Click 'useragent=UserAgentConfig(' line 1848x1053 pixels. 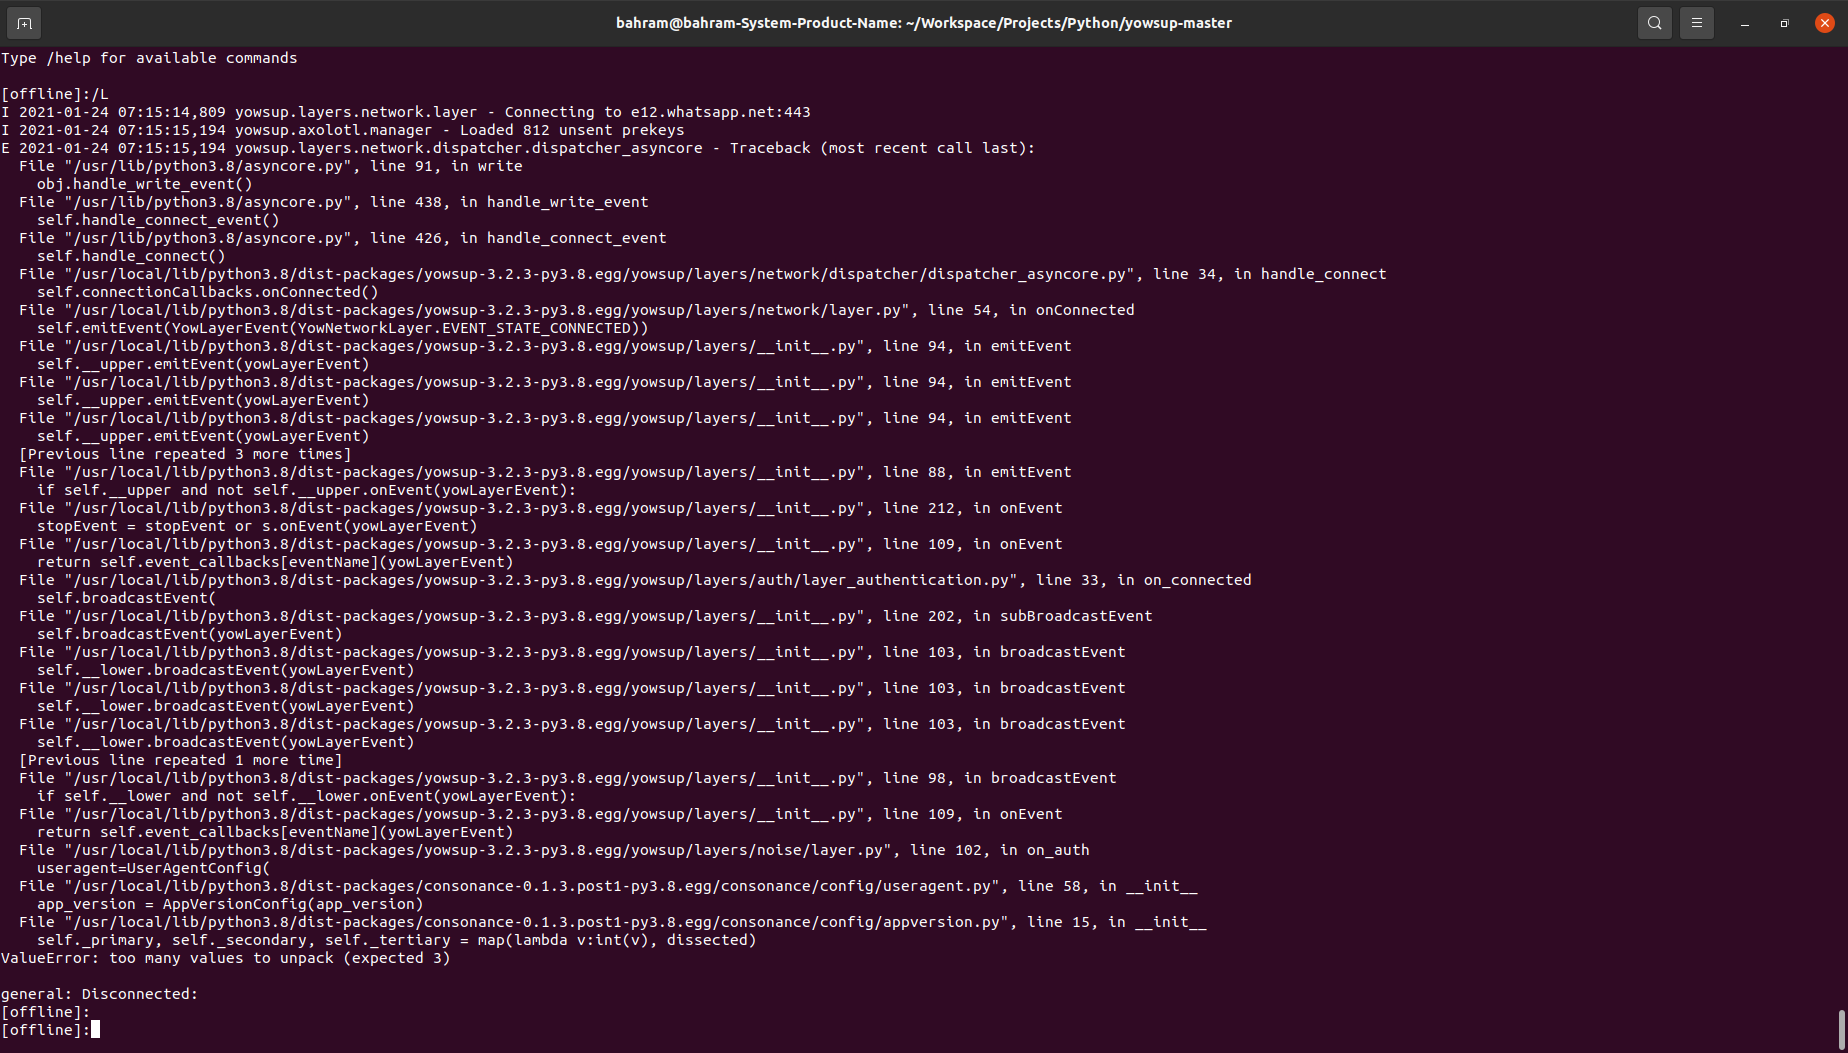(153, 868)
